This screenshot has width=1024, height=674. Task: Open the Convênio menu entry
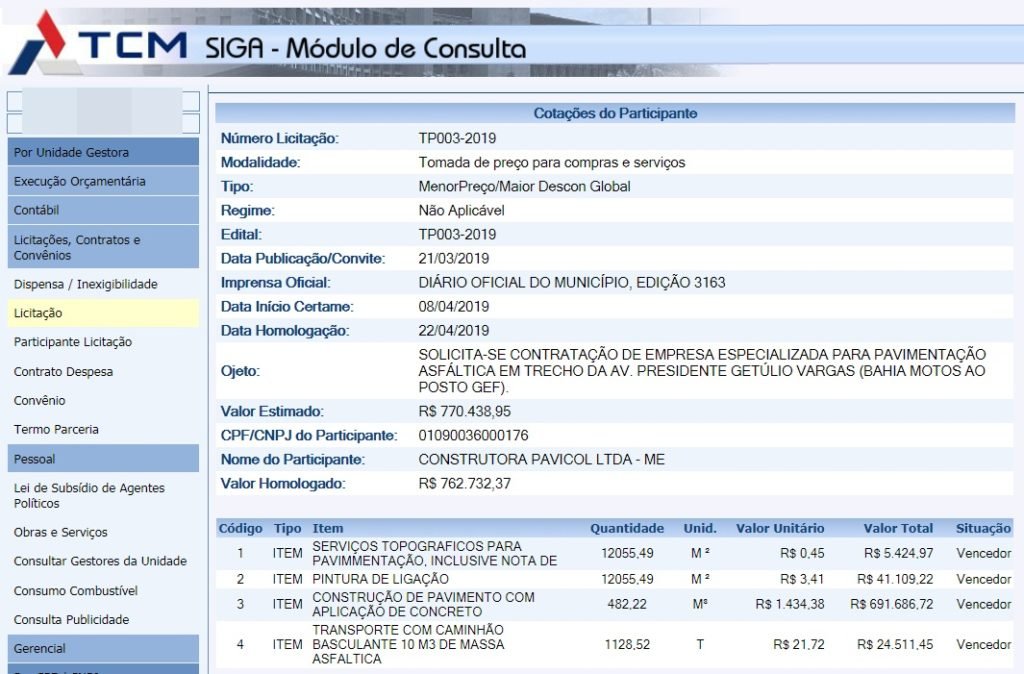(40, 400)
